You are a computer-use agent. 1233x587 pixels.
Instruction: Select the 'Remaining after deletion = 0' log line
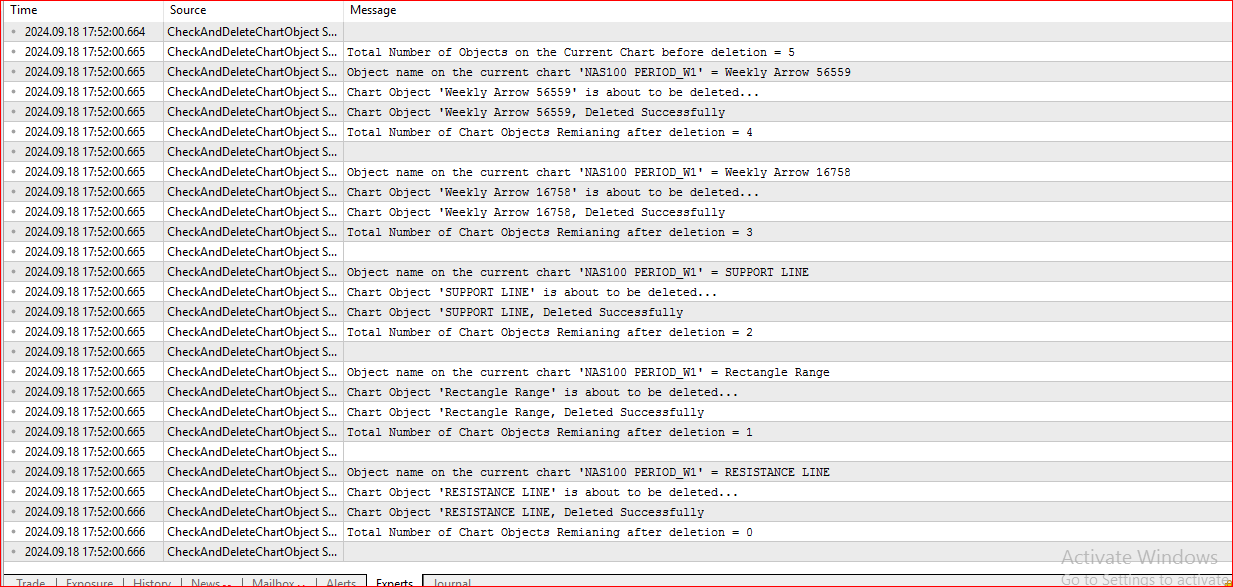click(600, 531)
